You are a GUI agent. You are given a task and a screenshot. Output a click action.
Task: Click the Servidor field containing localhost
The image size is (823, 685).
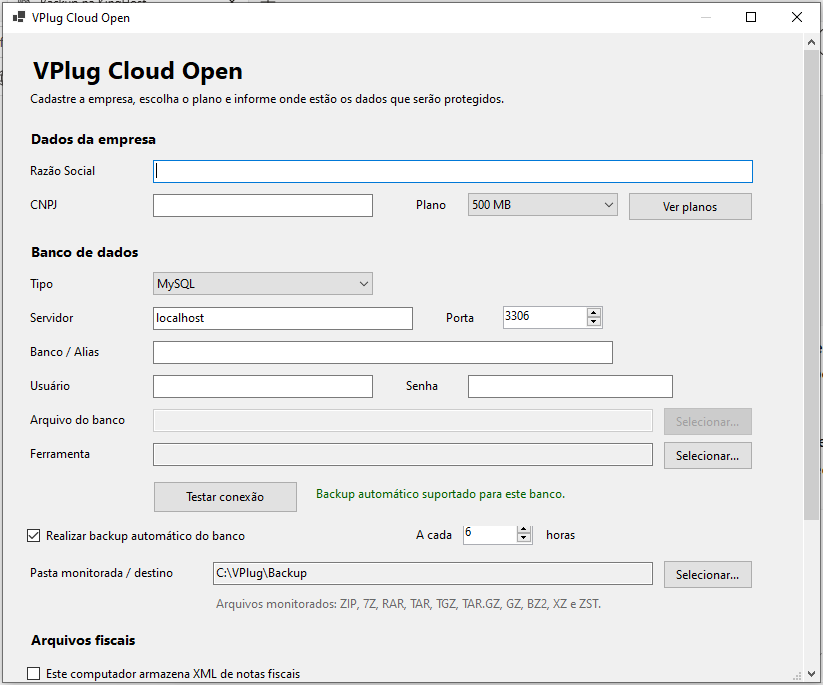pyautogui.click(x=282, y=318)
